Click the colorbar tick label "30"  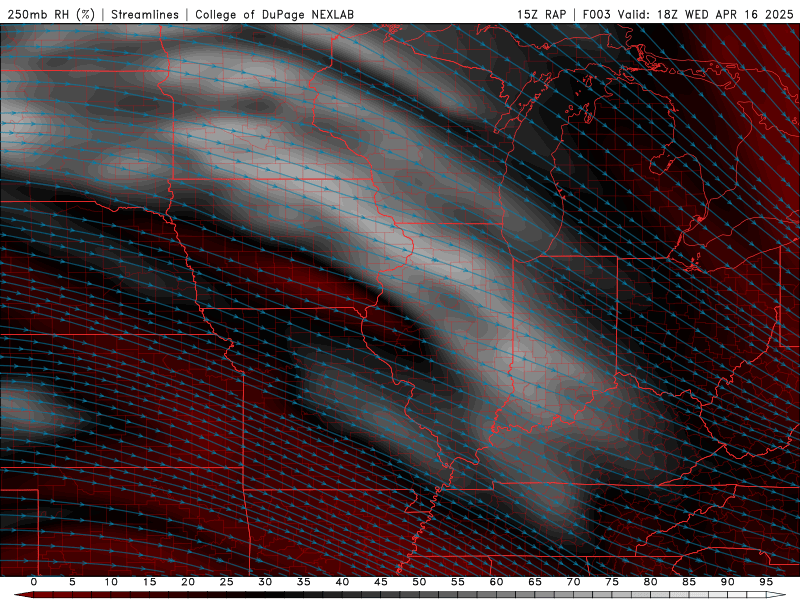(x=265, y=582)
